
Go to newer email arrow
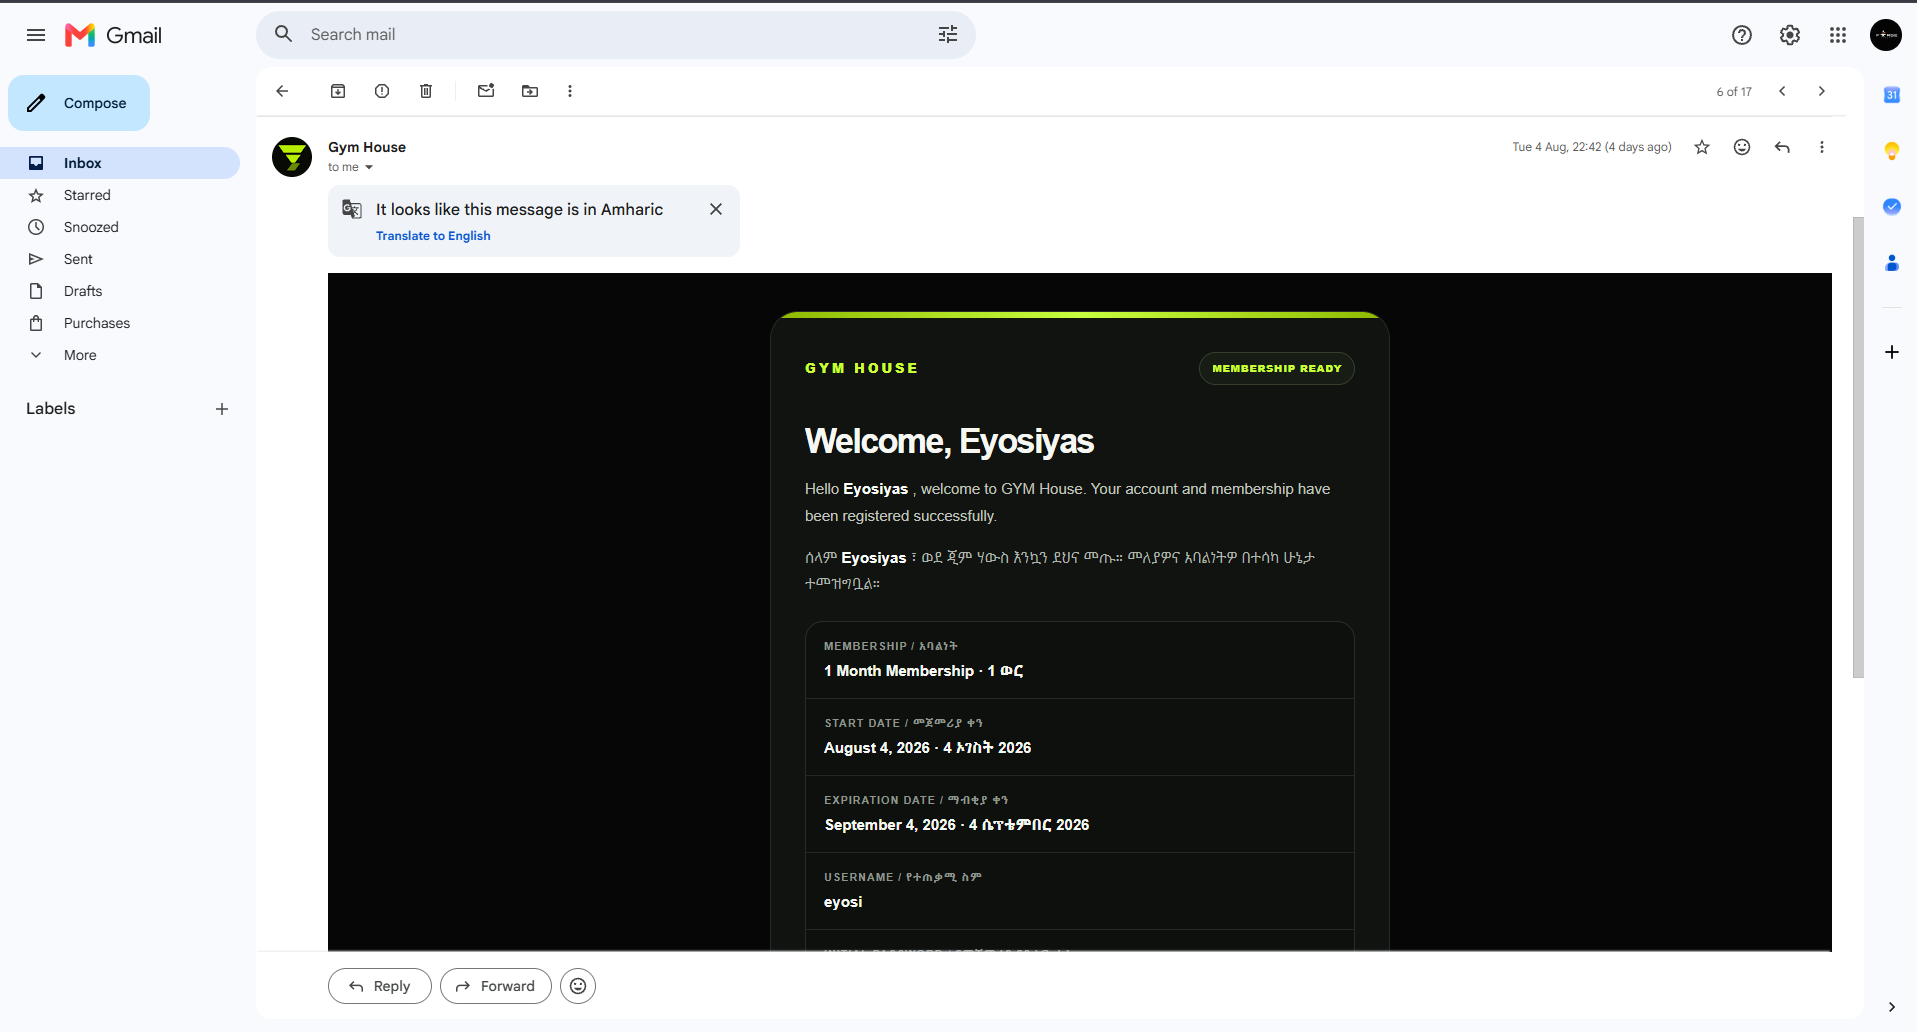[1782, 91]
